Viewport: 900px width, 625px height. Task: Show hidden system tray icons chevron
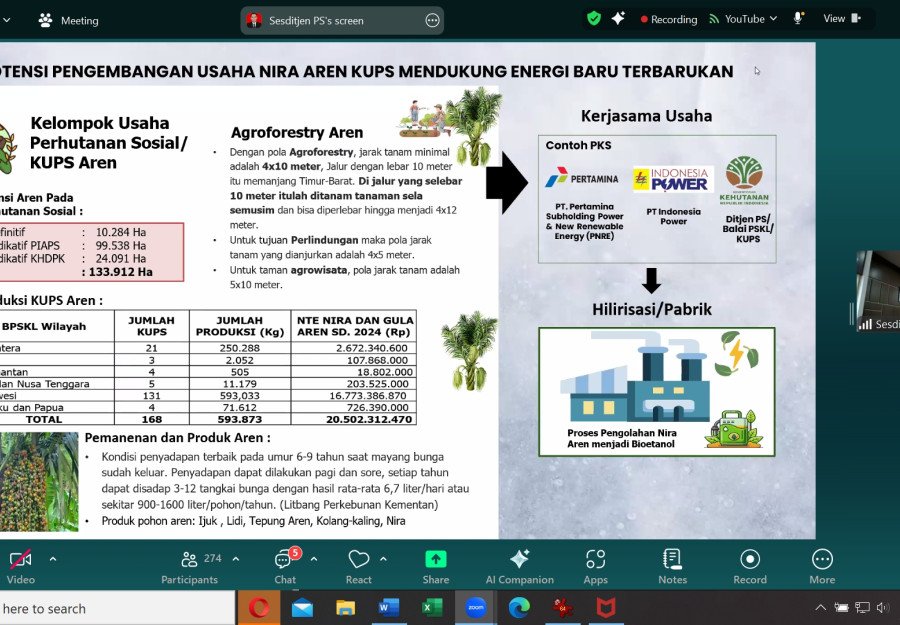[821, 607]
